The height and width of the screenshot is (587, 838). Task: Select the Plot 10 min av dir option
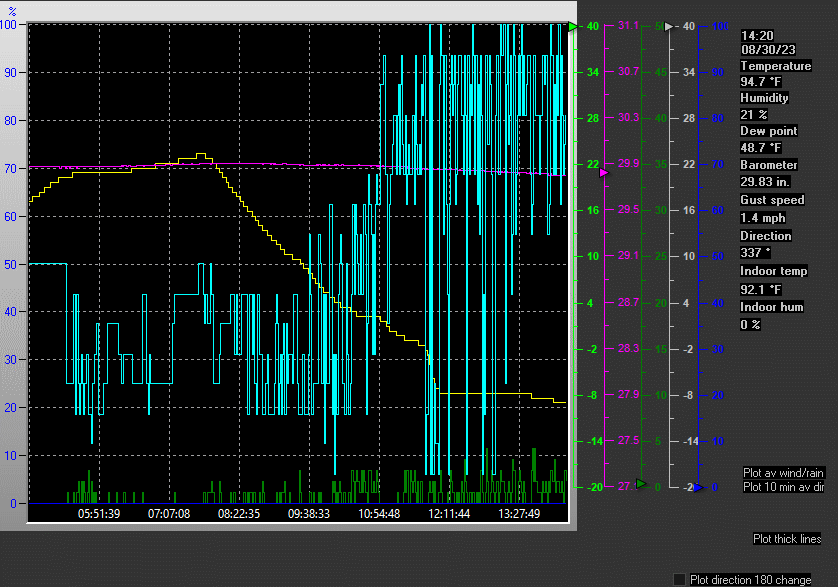[783, 487]
